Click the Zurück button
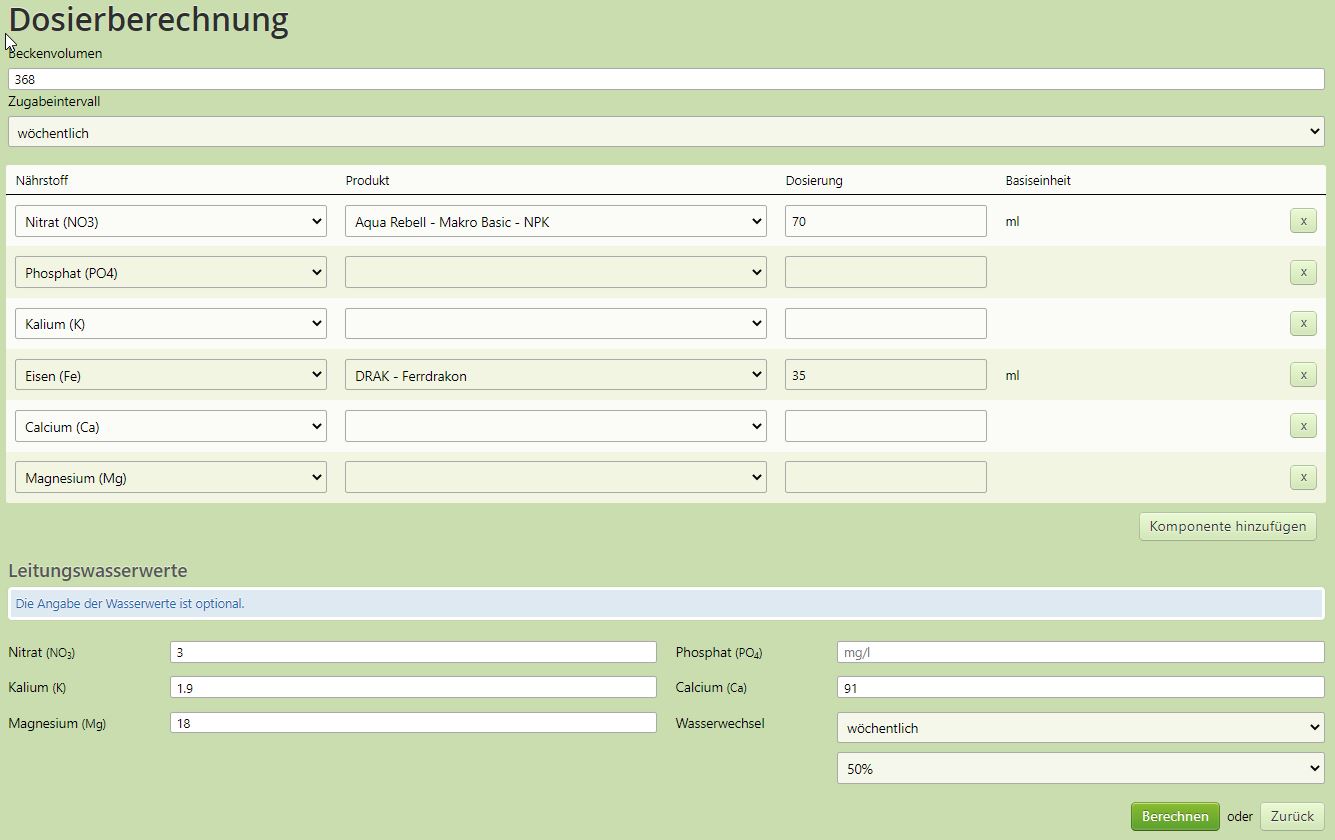1335x840 pixels. (x=1292, y=816)
